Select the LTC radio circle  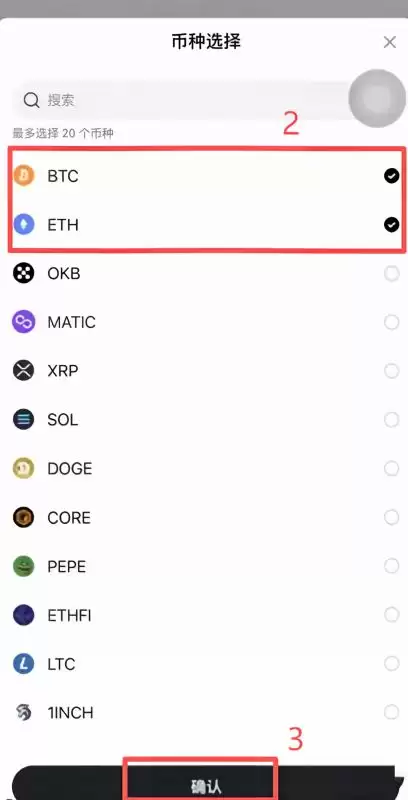[x=392, y=664]
